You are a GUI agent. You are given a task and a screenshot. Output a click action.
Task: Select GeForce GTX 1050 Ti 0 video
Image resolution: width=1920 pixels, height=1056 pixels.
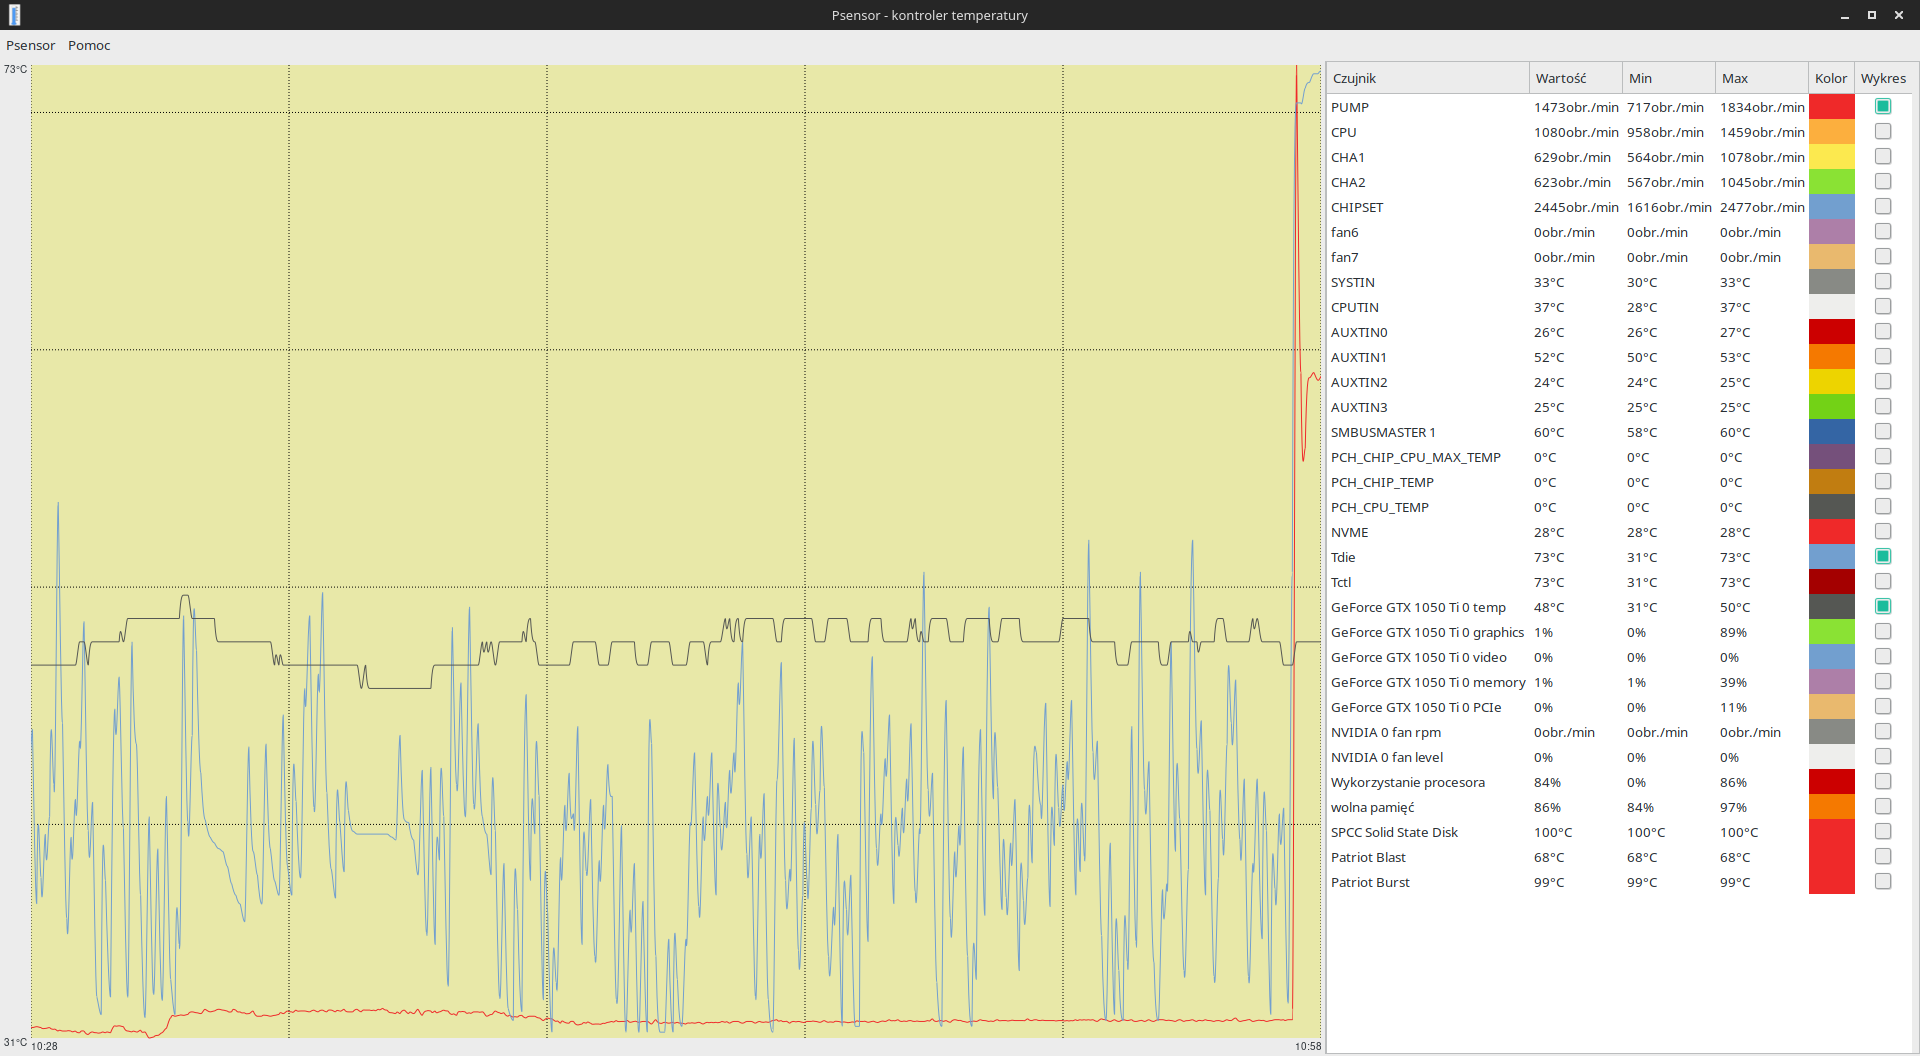click(x=1418, y=657)
